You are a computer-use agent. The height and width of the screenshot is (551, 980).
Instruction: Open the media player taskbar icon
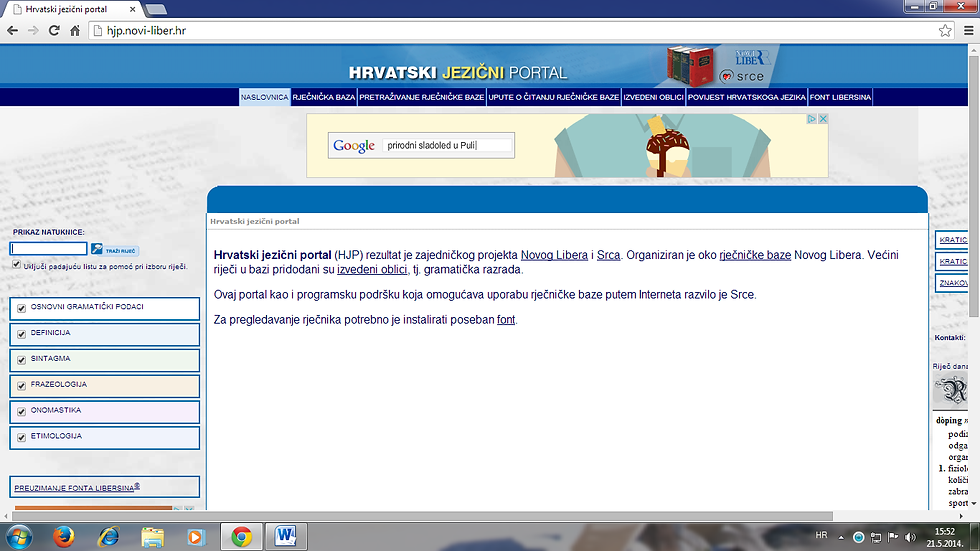(196, 537)
